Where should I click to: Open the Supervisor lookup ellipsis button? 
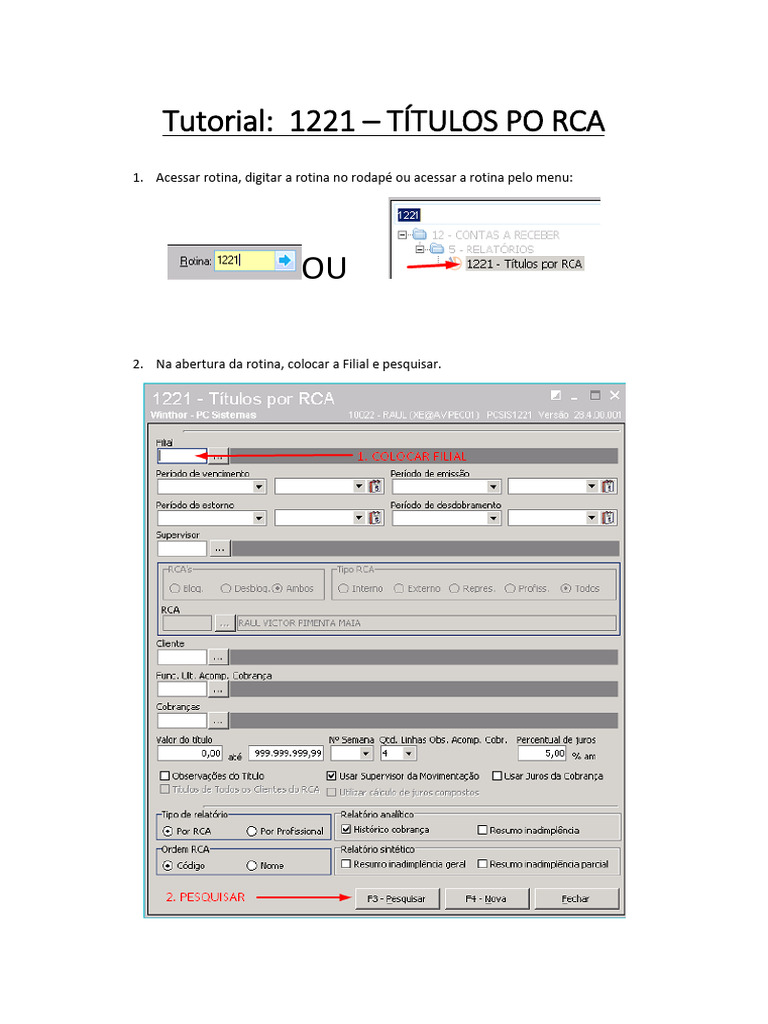coord(219,549)
